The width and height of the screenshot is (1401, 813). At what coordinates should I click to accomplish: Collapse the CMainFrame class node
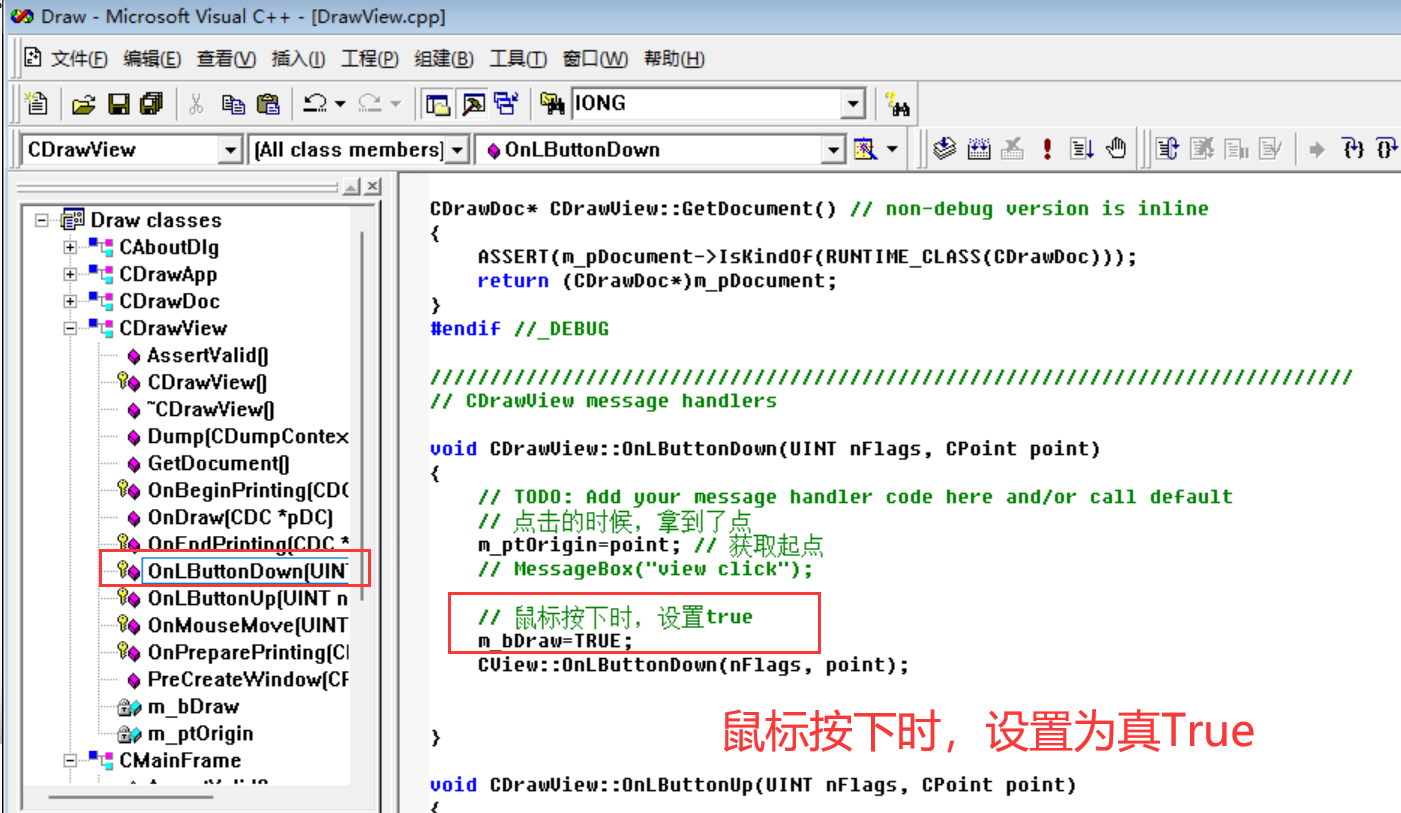(70, 760)
